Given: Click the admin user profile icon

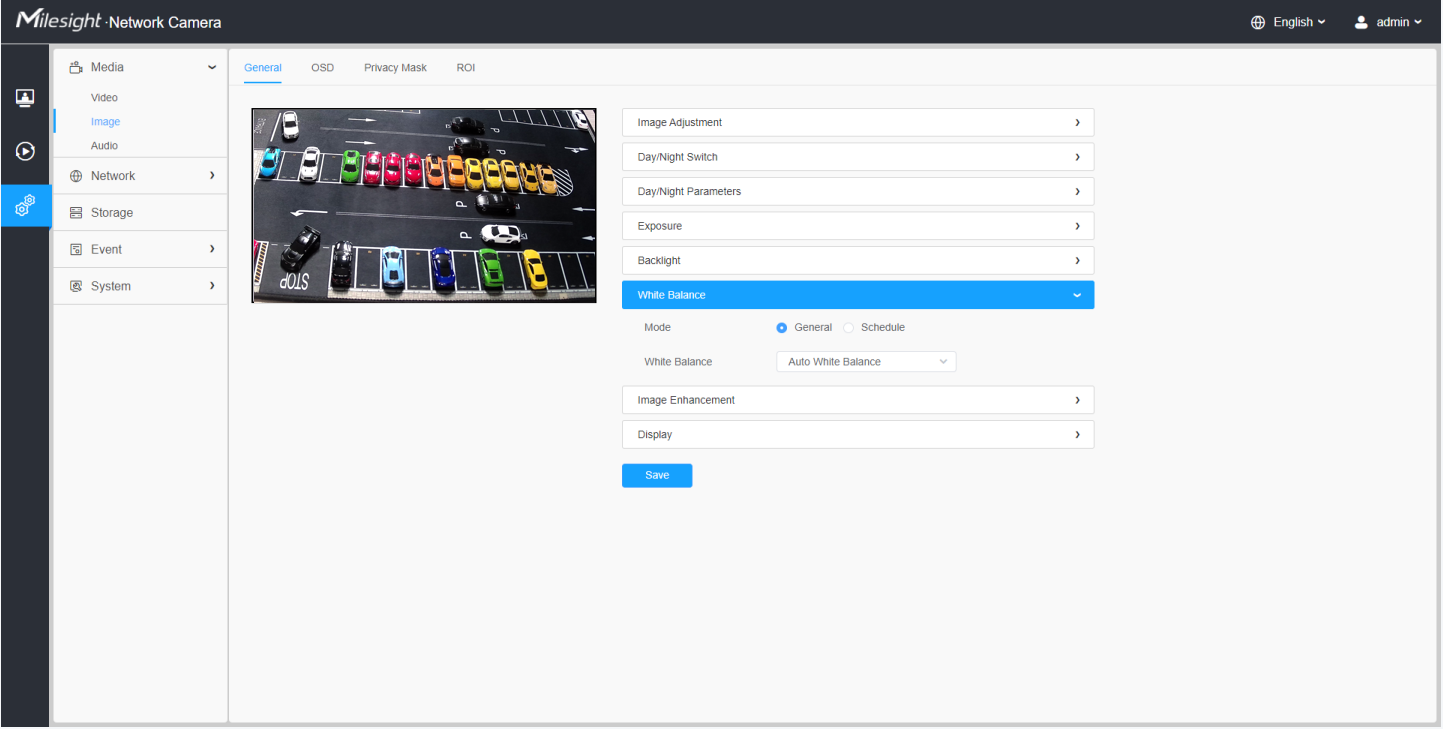Looking at the screenshot, I should (x=1361, y=22).
